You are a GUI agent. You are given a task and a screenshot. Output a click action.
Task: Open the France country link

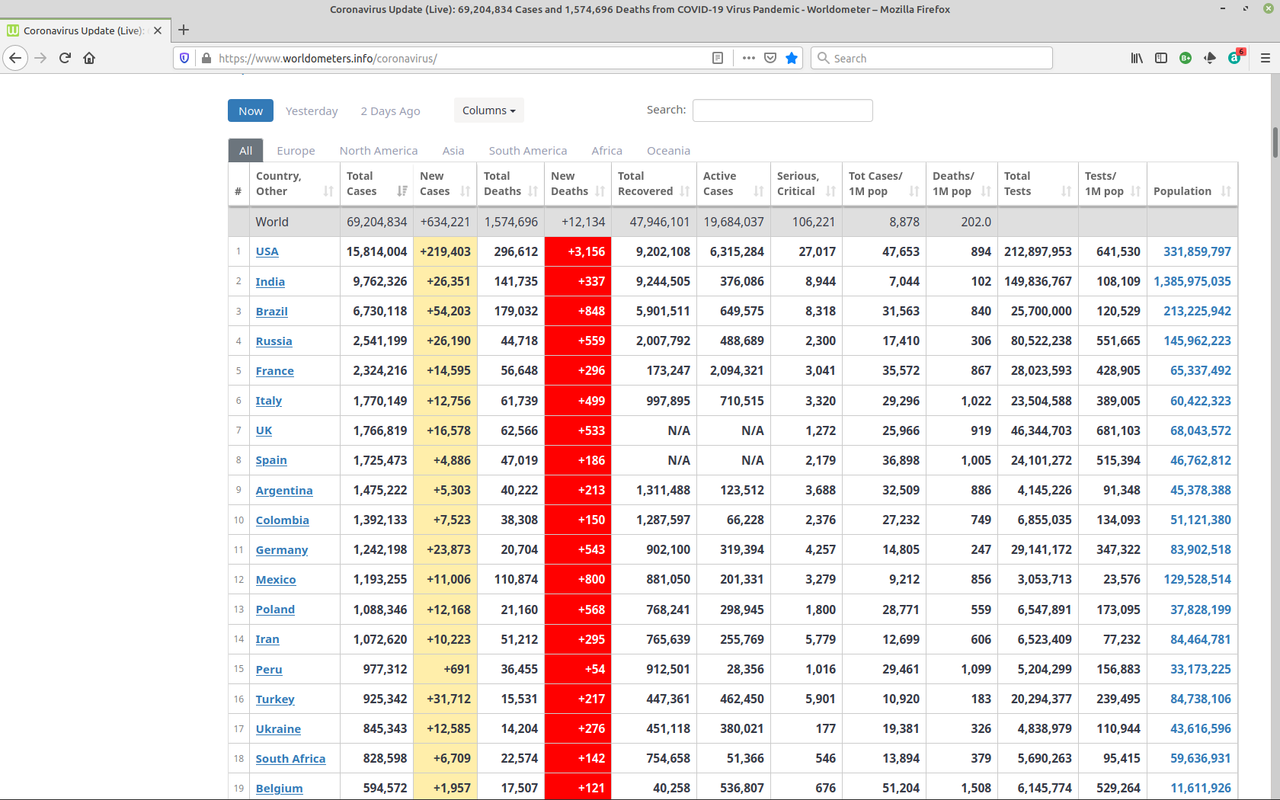275,371
